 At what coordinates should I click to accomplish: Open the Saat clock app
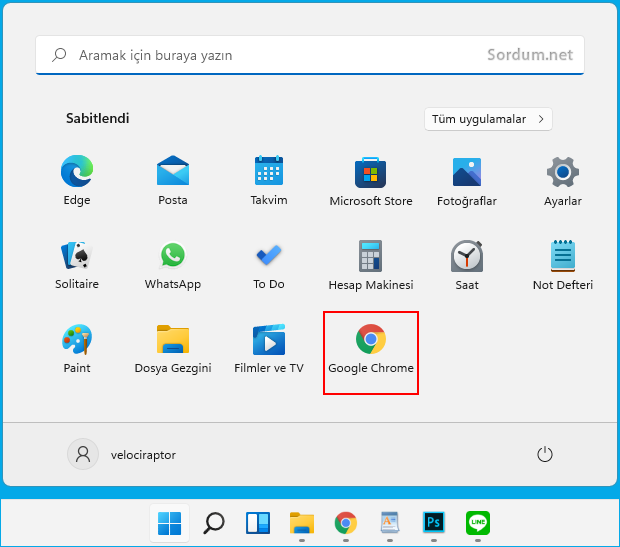click(467, 266)
